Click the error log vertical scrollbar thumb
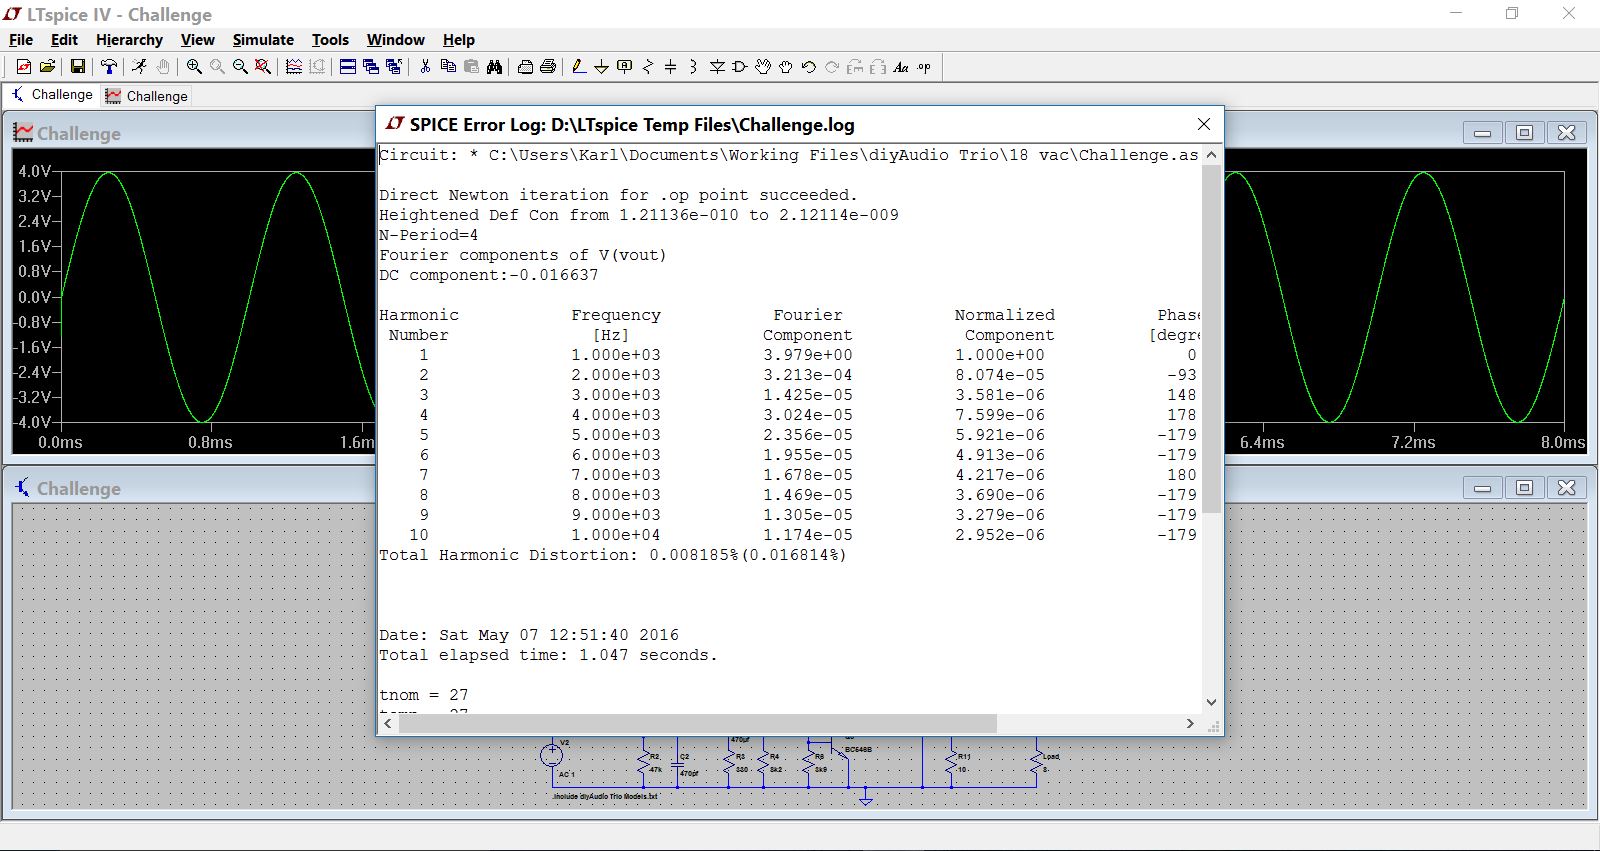 pyautogui.click(x=1211, y=339)
